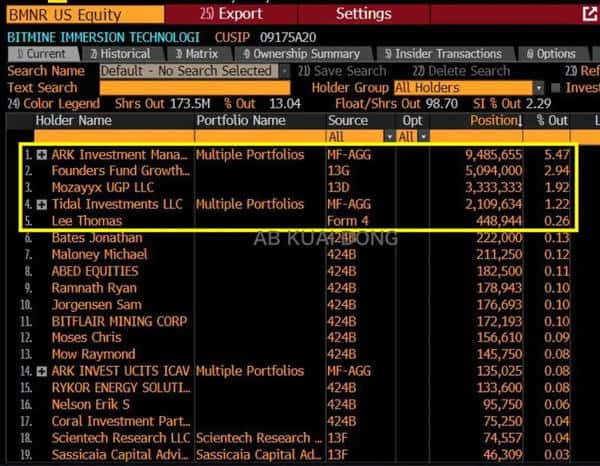The image size is (600, 466).
Task: Click the Color Legend link
Action: 54,104
